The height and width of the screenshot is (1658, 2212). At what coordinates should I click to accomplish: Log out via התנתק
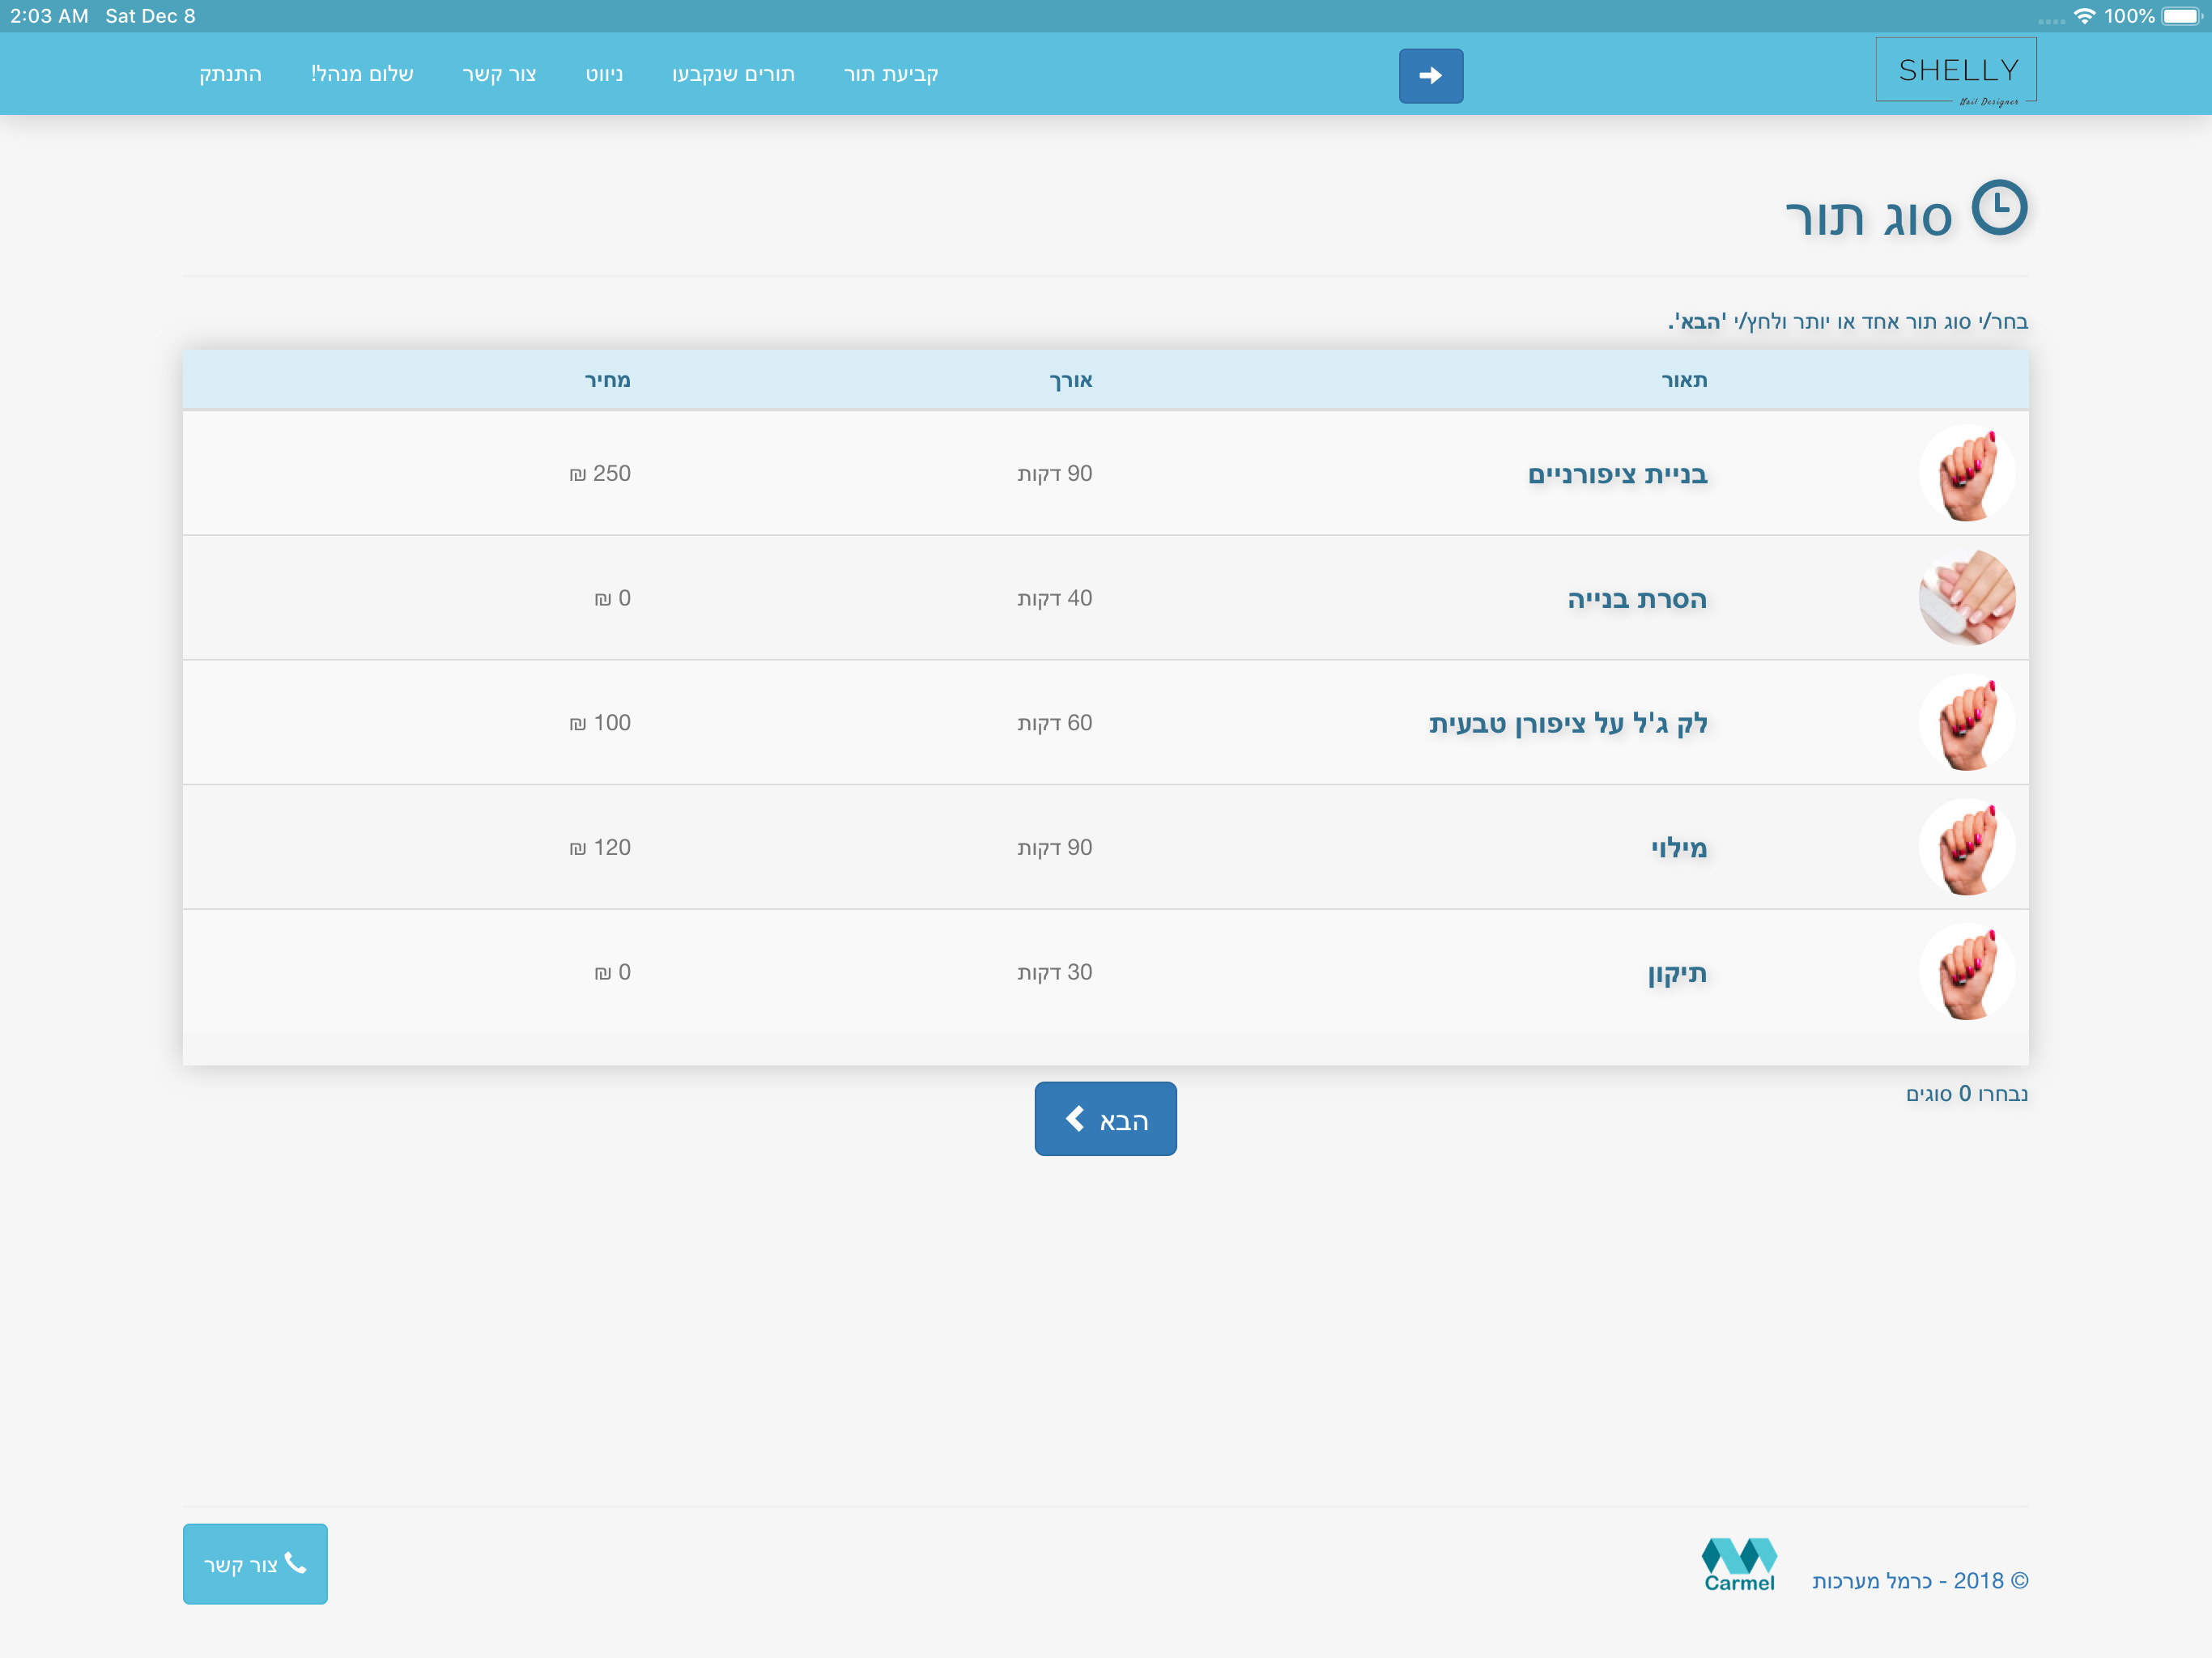(x=230, y=74)
